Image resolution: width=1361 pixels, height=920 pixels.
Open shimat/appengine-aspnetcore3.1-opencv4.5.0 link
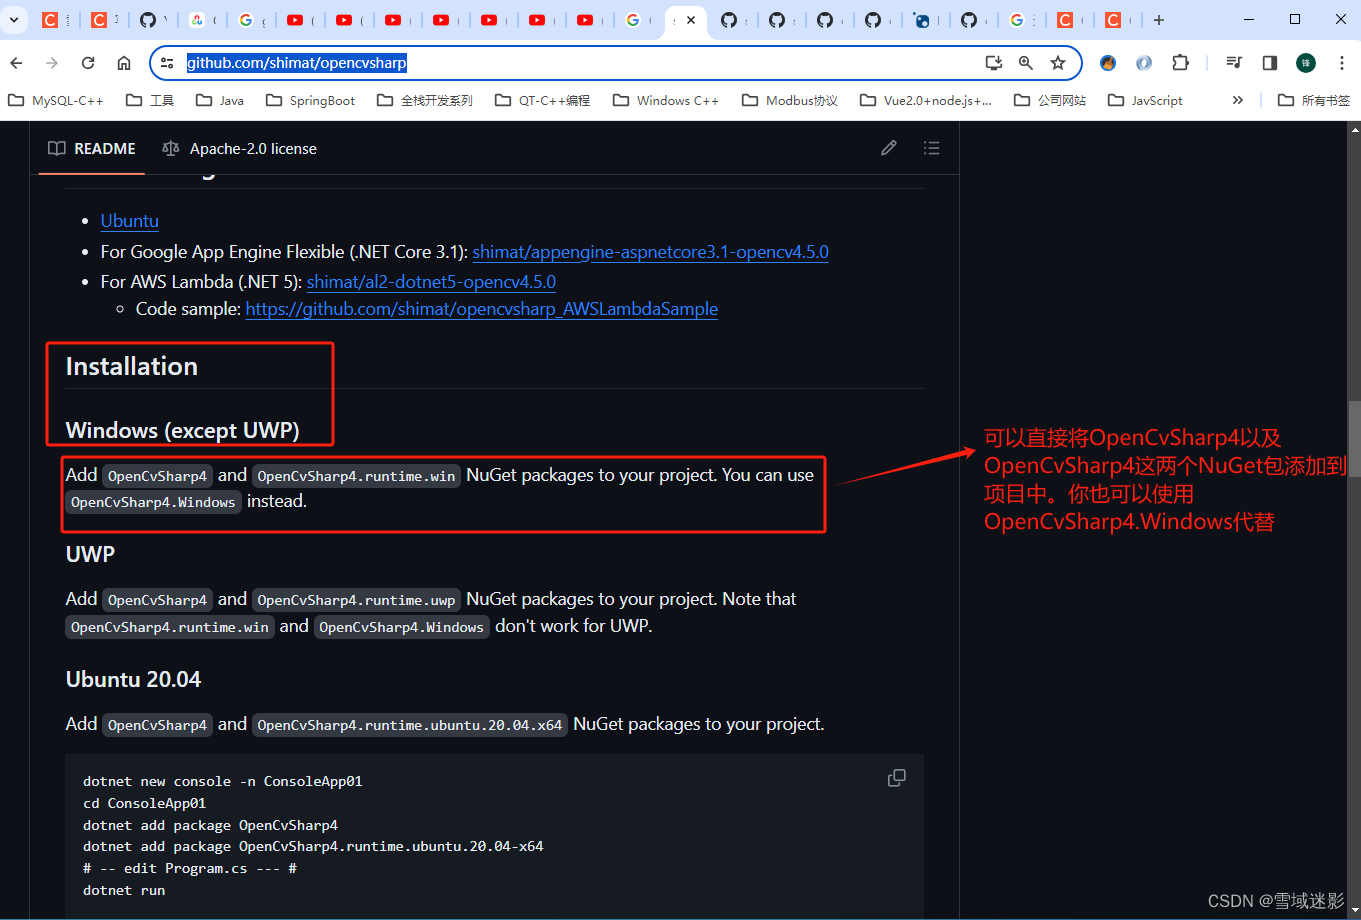tap(651, 252)
